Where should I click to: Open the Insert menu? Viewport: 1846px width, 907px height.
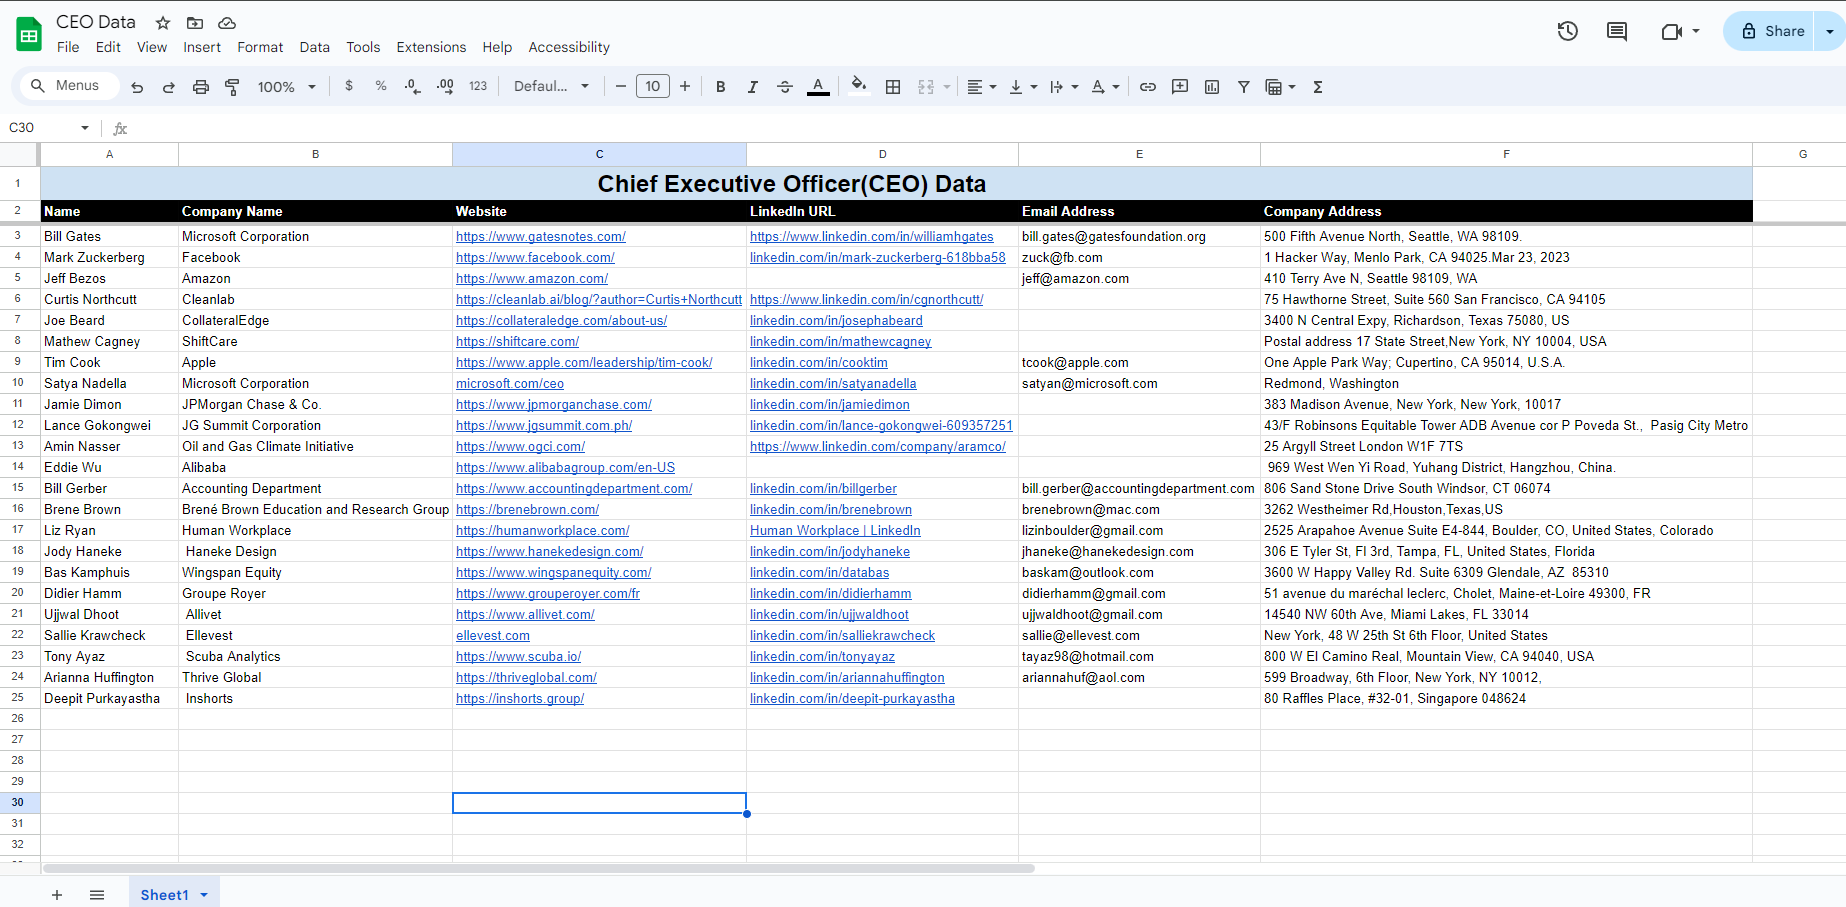(x=202, y=47)
